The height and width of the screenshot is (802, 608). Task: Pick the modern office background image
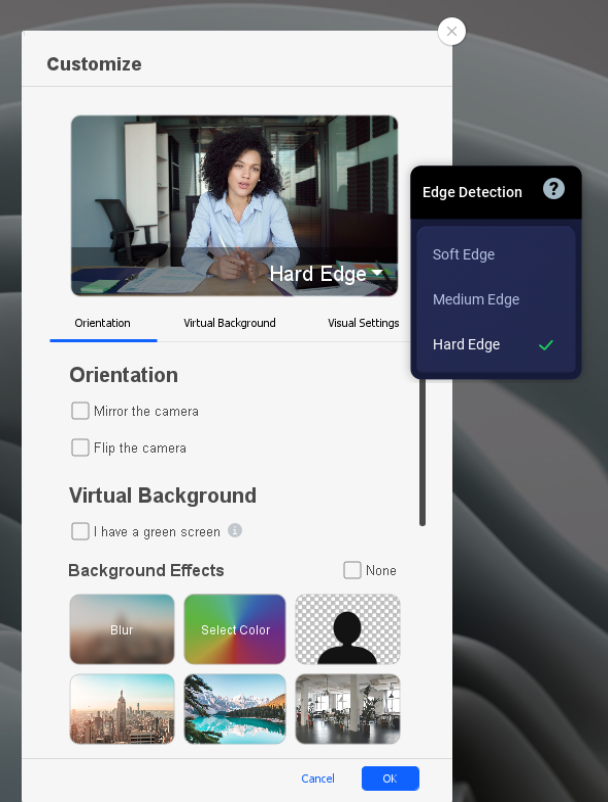click(347, 708)
